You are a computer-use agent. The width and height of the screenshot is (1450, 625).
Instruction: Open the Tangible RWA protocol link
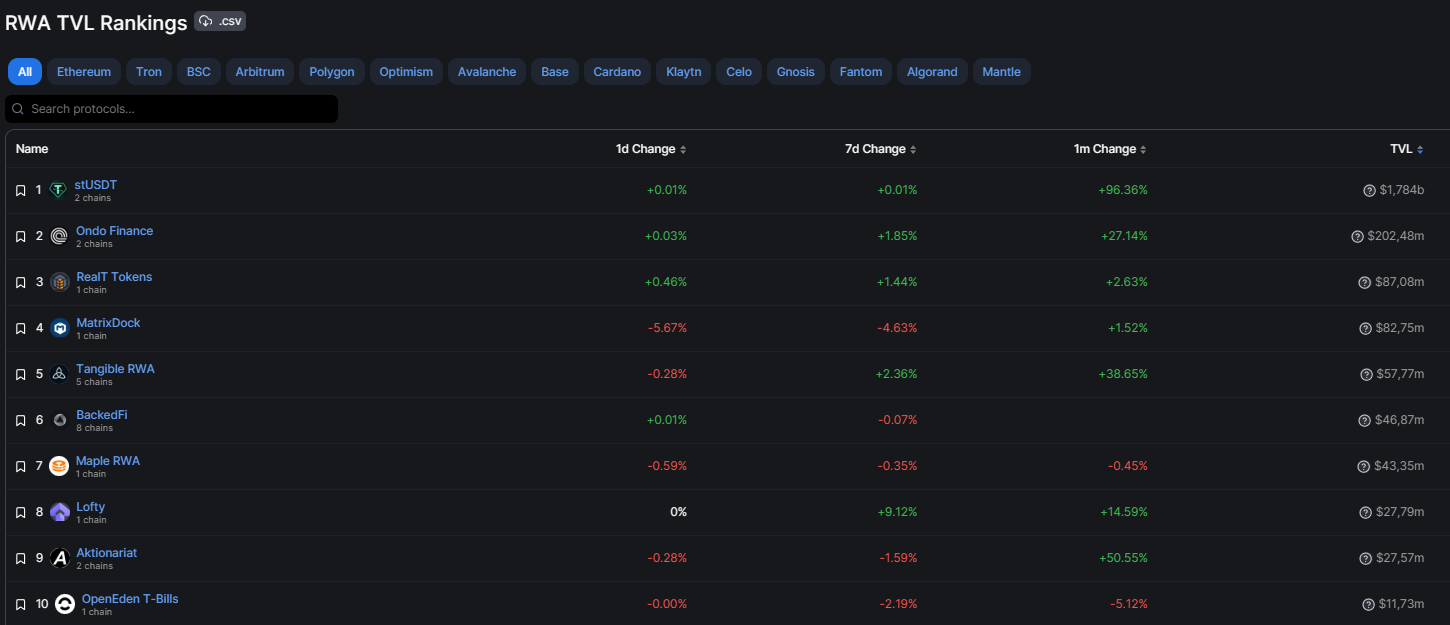pyautogui.click(x=115, y=369)
